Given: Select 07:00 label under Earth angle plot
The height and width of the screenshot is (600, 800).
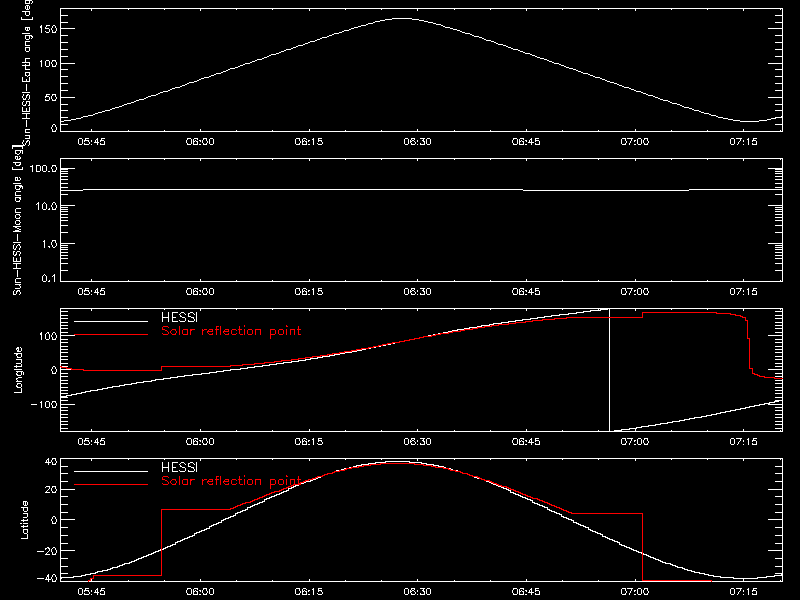Looking at the screenshot, I should click(x=635, y=142).
